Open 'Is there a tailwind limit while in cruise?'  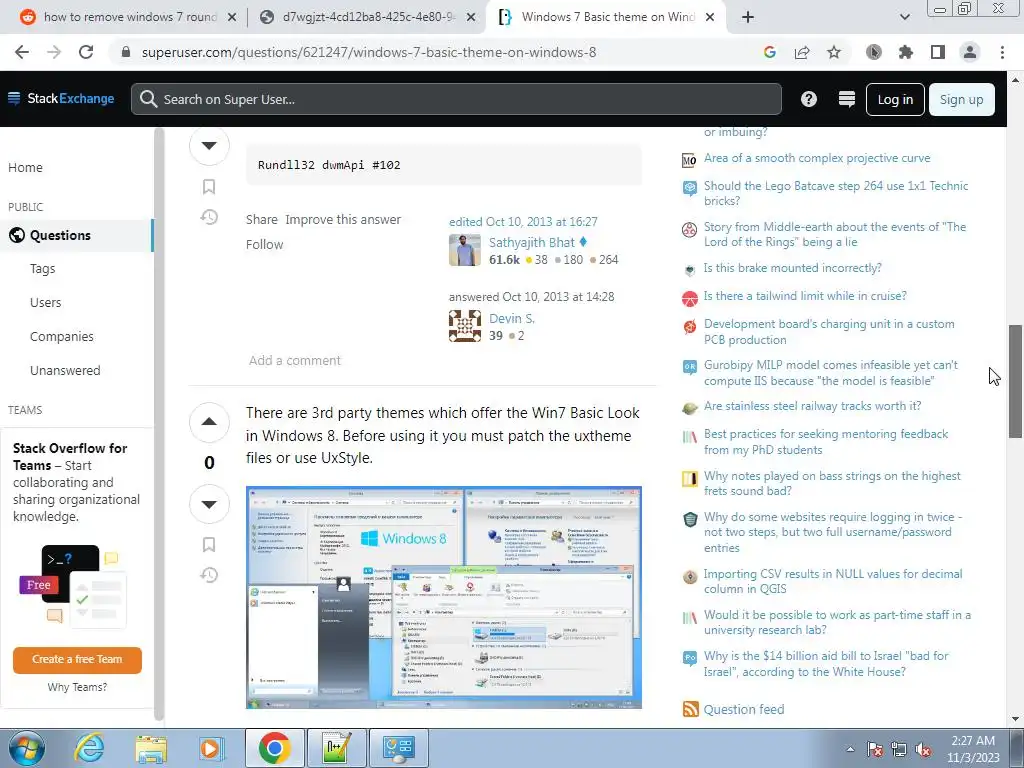pos(805,296)
